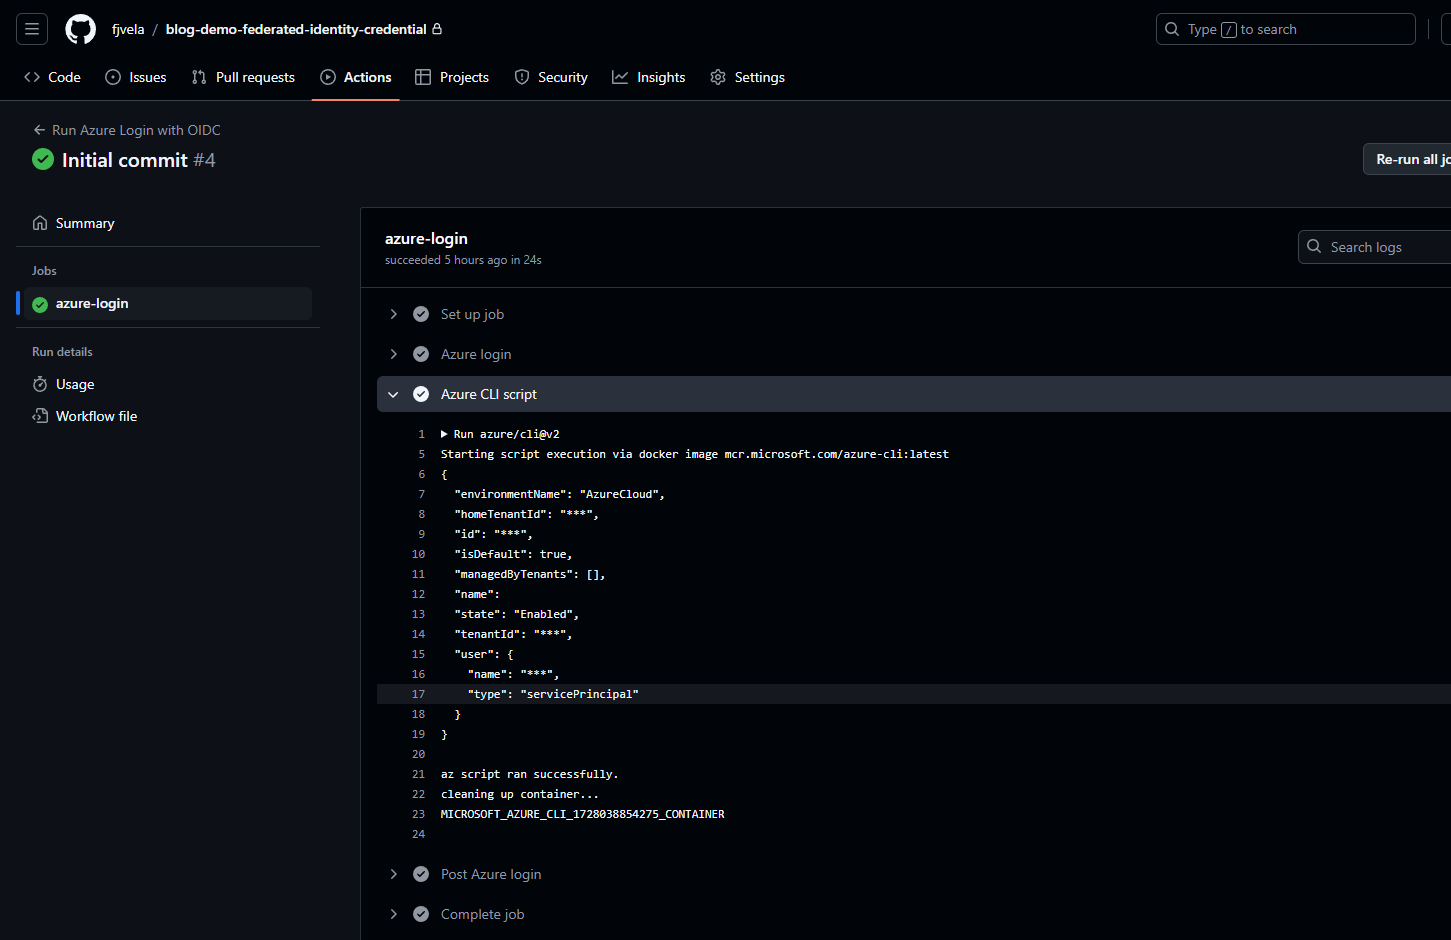The height and width of the screenshot is (940, 1451).
Task: Click log line number 23
Action: [x=418, y=814]
